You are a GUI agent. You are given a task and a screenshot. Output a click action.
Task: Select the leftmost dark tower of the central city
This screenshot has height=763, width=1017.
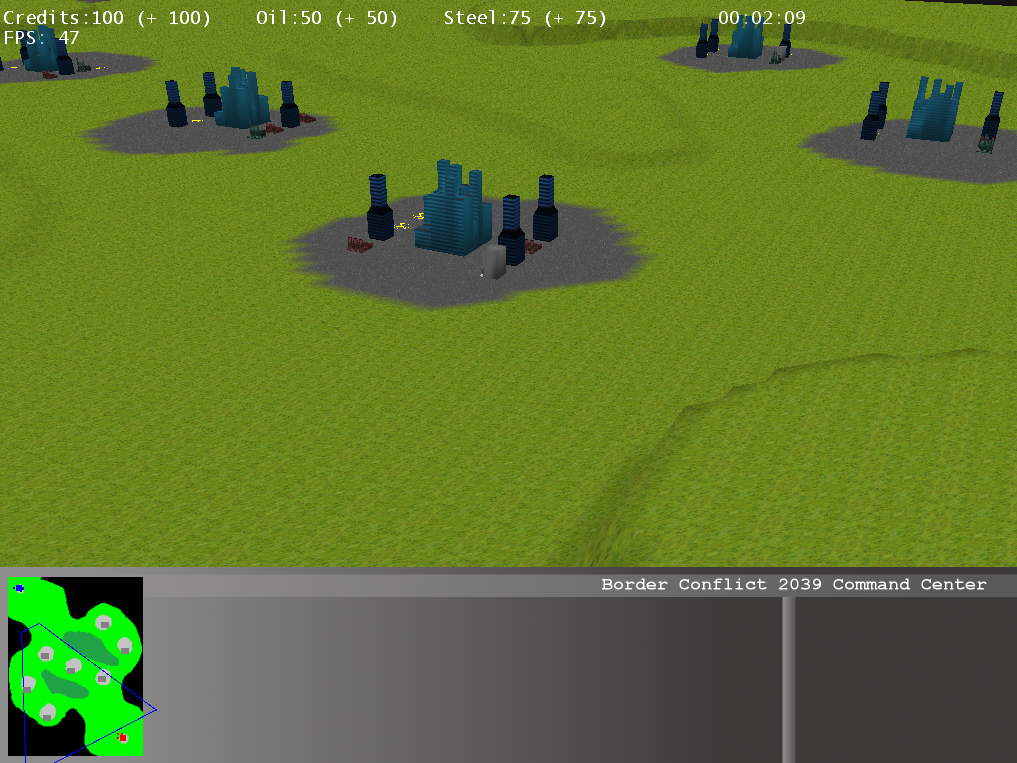pos(379,208)
